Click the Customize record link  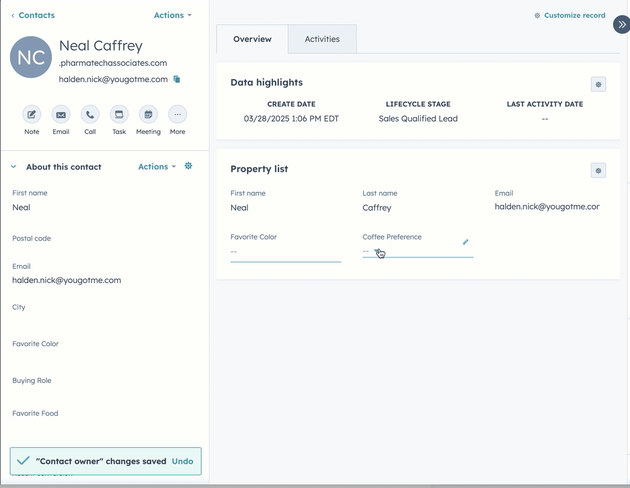(x=575, y=15)
